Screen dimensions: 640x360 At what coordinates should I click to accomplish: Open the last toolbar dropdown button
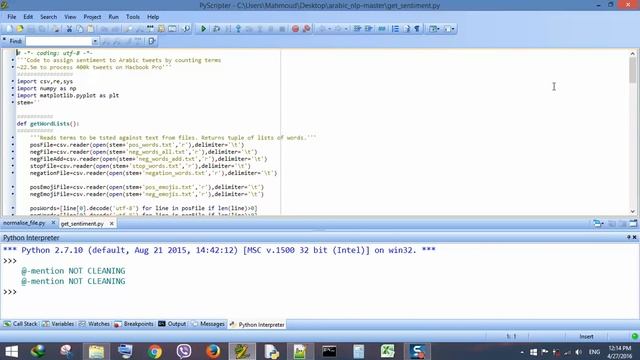449,29
